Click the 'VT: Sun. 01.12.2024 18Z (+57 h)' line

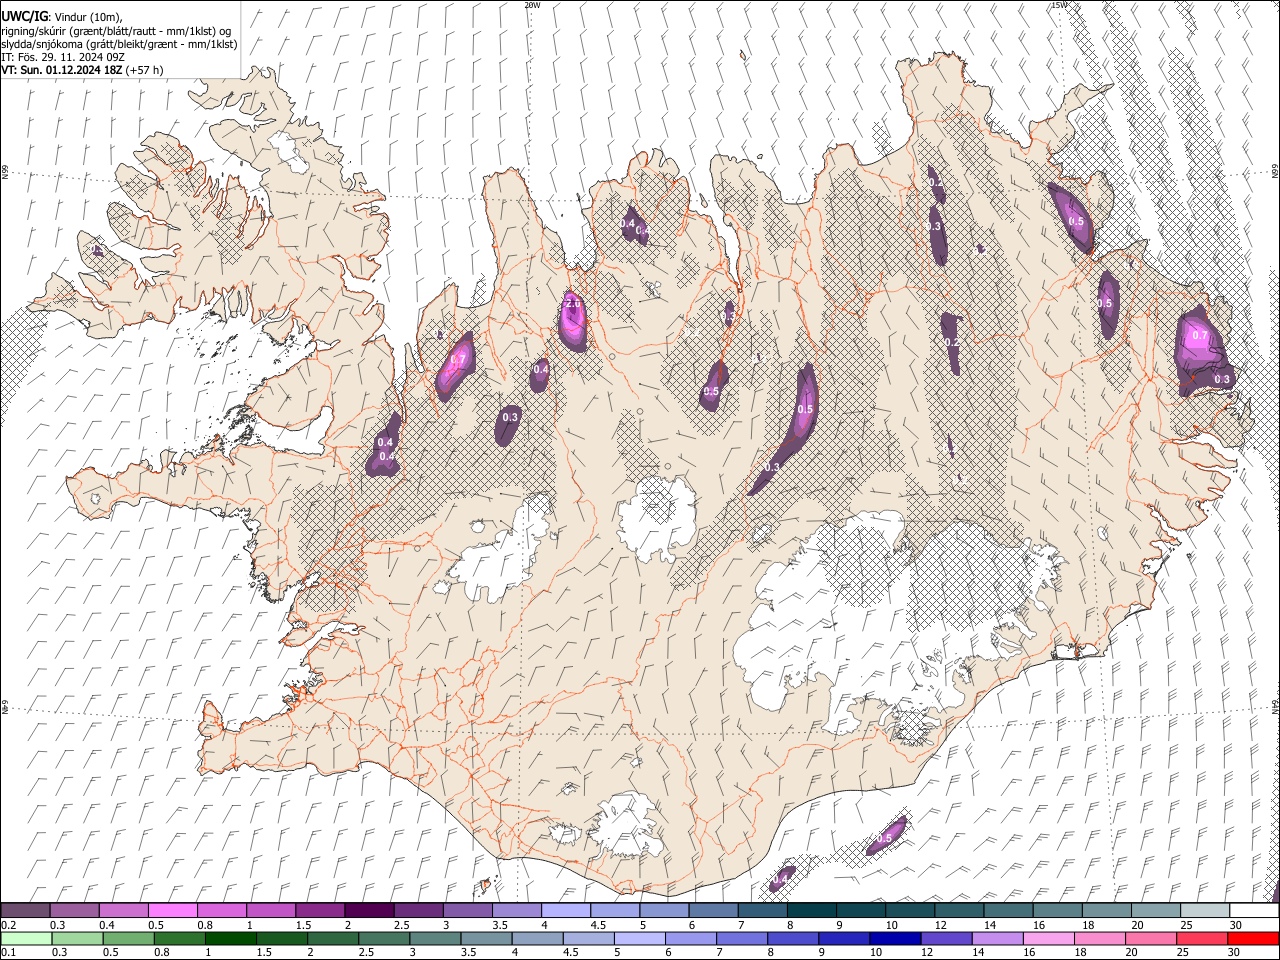83,70
